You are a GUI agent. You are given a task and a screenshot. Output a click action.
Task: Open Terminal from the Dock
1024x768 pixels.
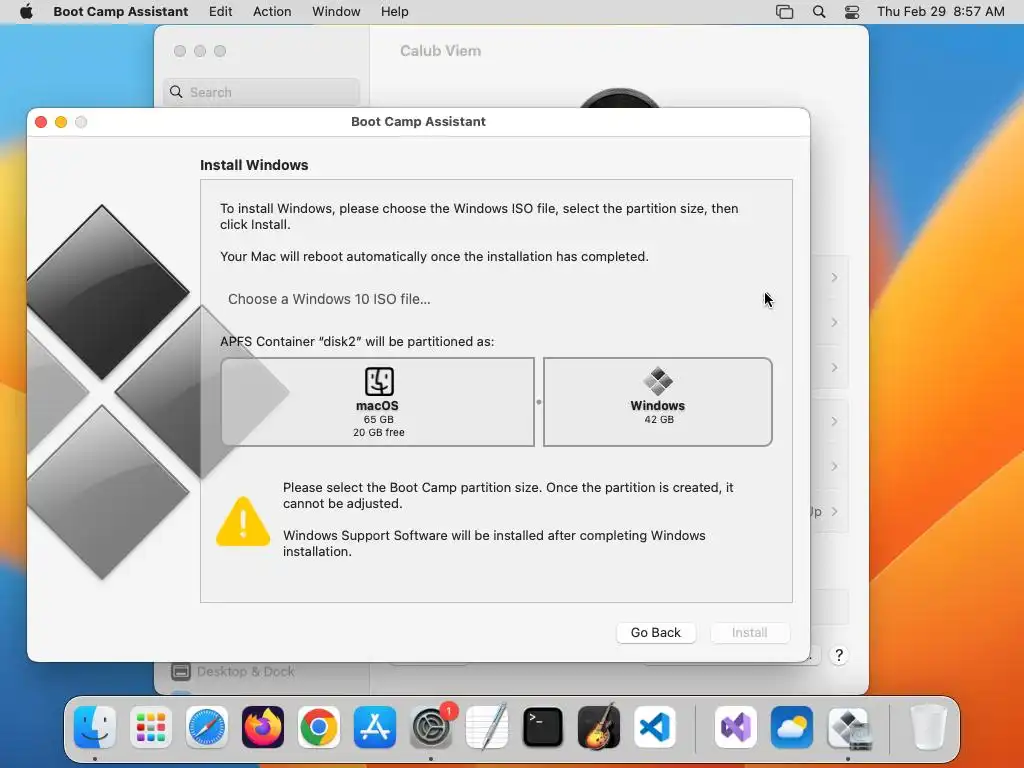point(543,727)
